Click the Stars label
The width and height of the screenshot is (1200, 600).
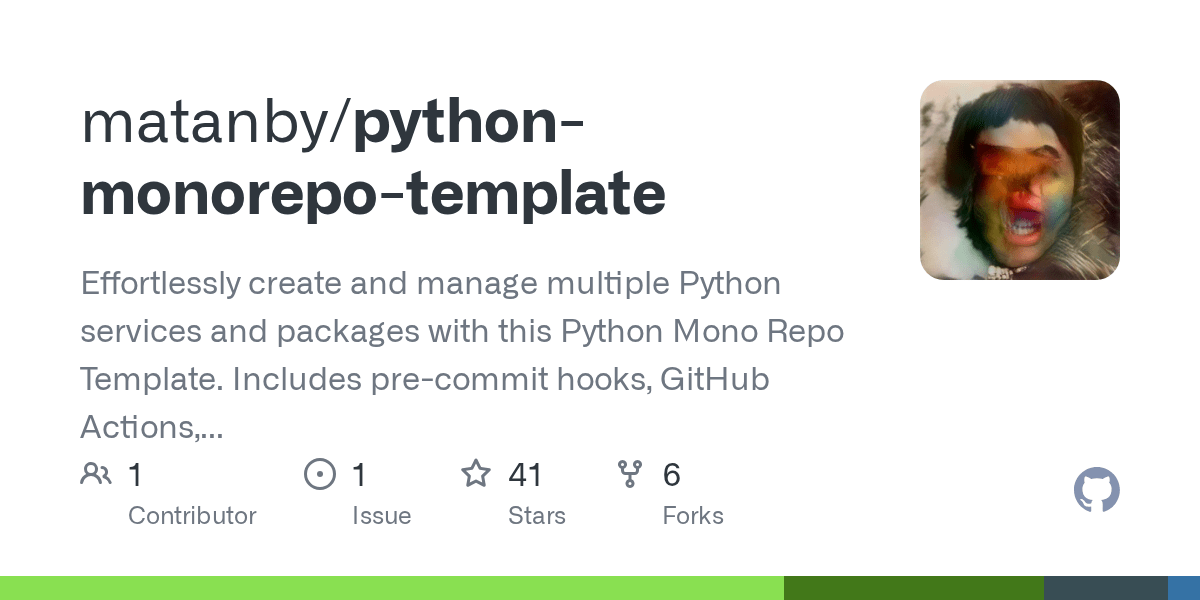coord(537,516)
